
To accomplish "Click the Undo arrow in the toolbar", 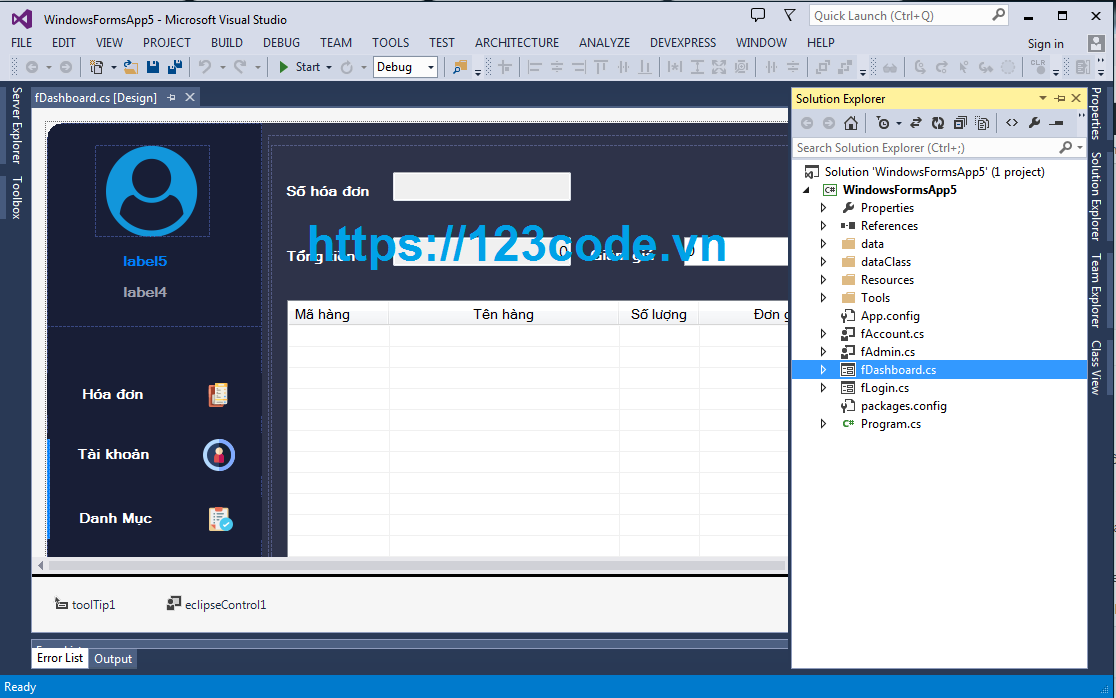I will 205,68.
